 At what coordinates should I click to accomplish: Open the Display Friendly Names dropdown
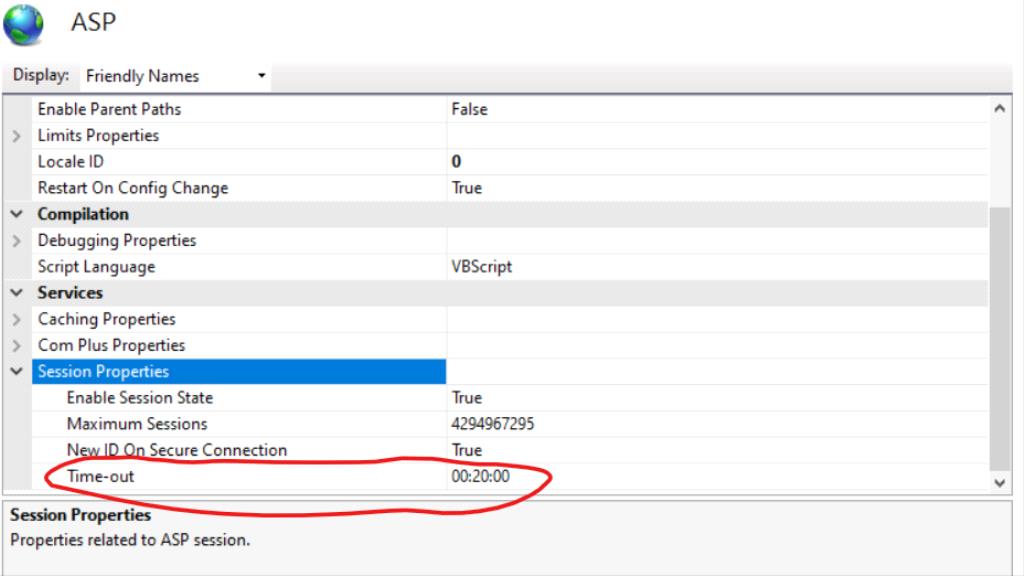tap(262, 75)
